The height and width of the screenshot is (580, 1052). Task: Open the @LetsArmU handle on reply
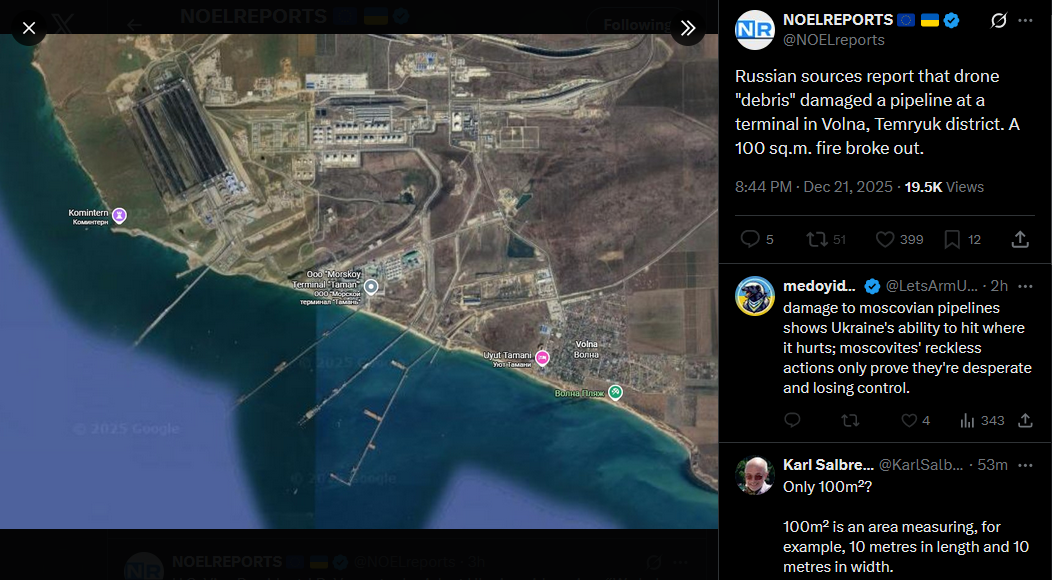coord(932,287)
